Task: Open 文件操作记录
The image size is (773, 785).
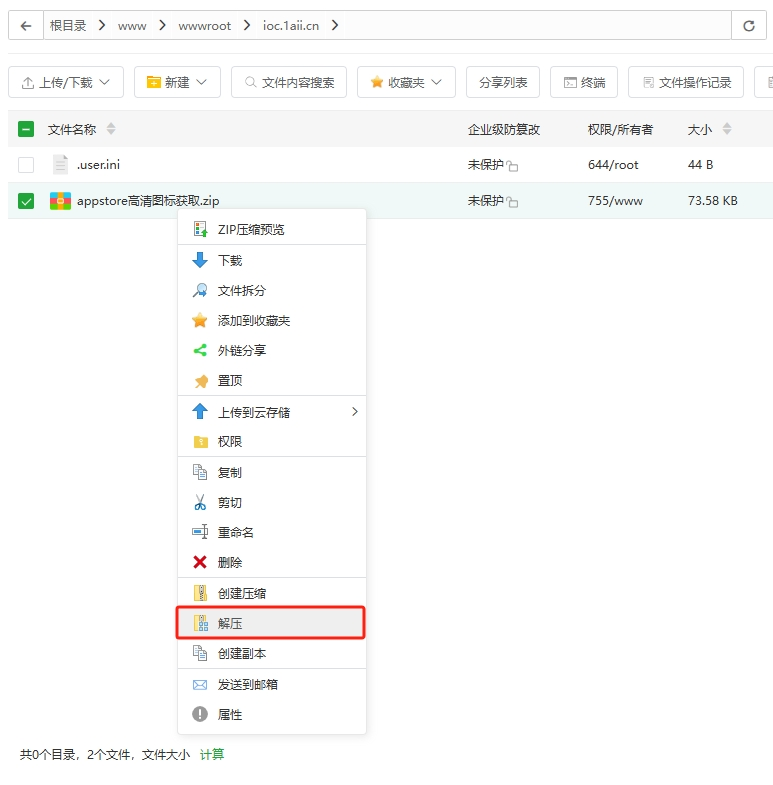Action: click(686, 82)
